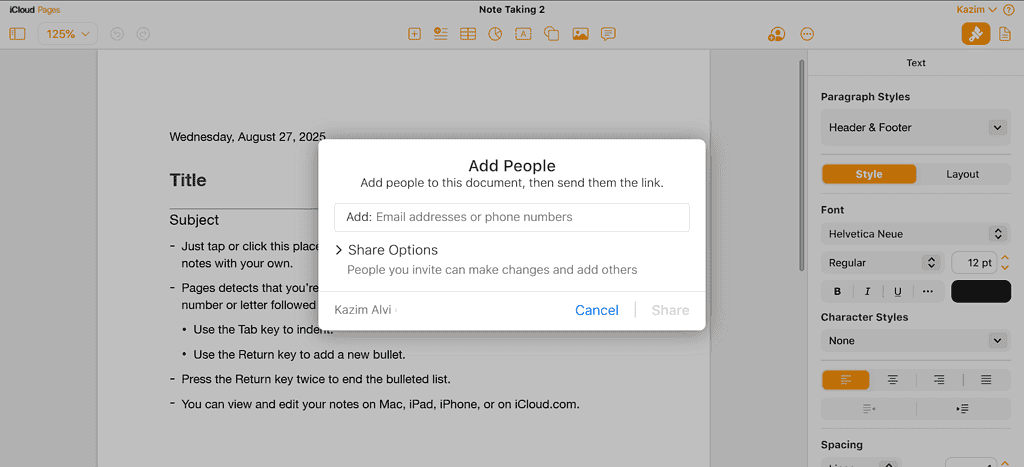Screen dimensions: 1024x467
Task: Click the redo arrow icon
Action: coord(143,34)
